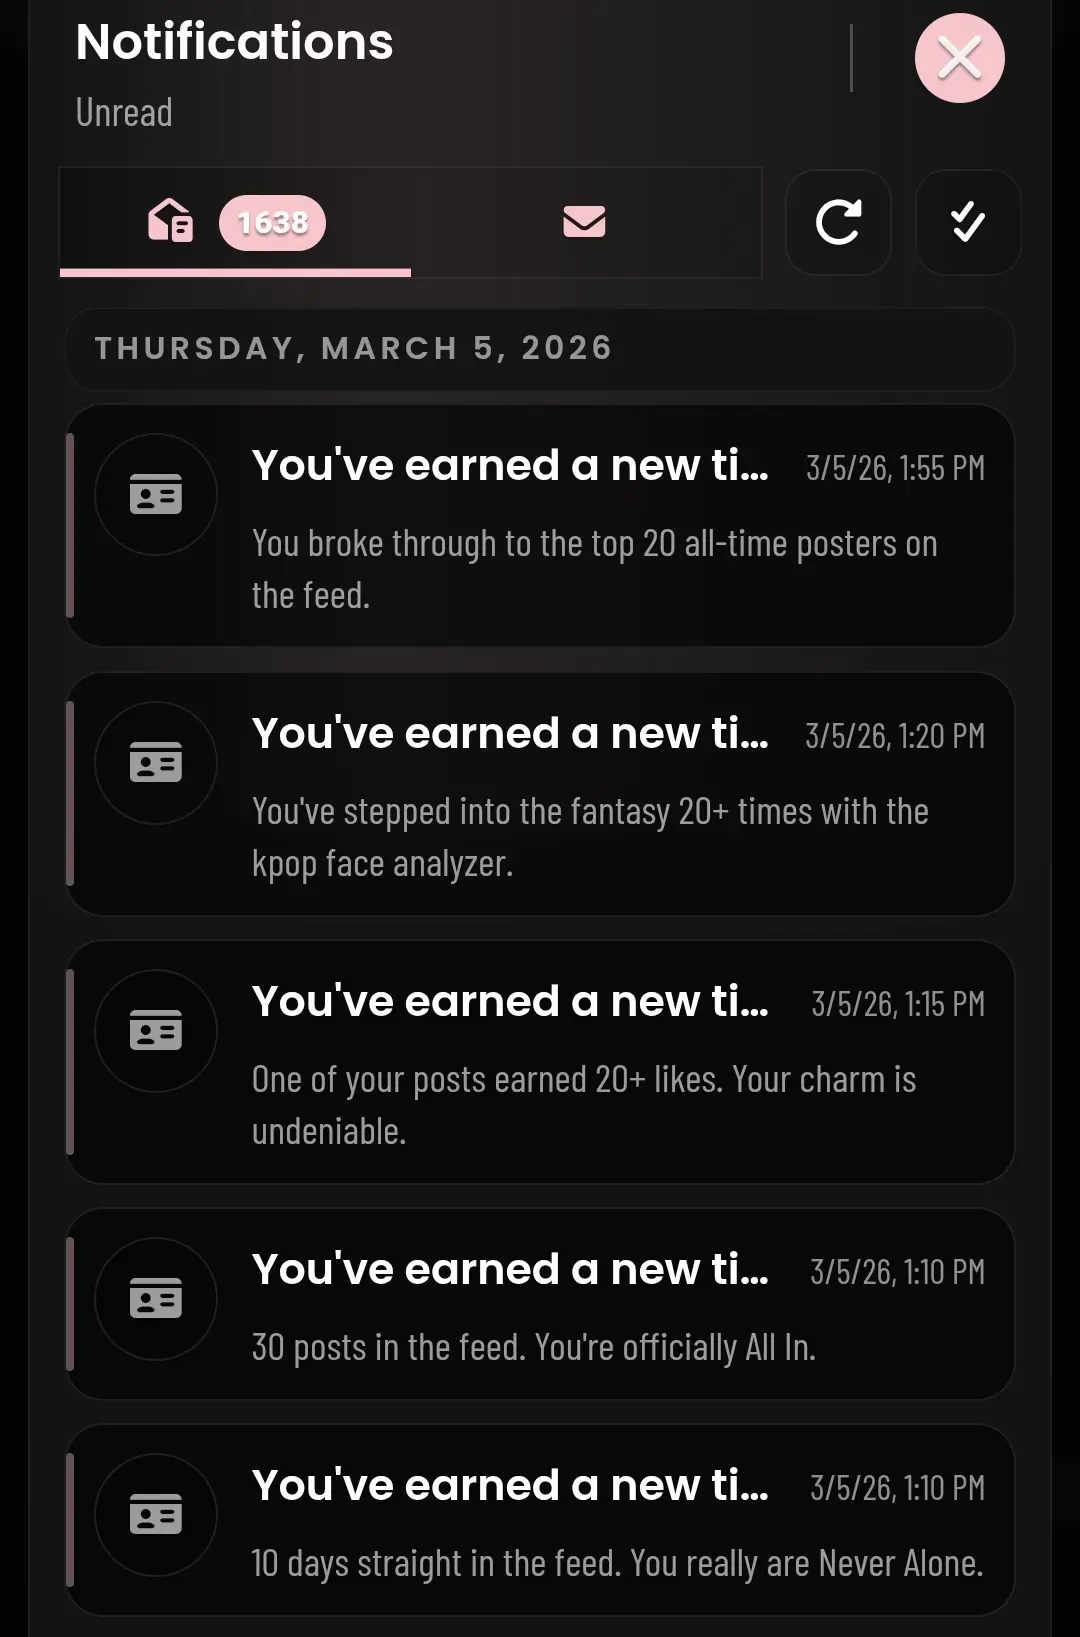This screenshot has width=1080, height=1637.
Task: Click the card icon on the 1:20 PM notification
Action: (x=156, y=763)
